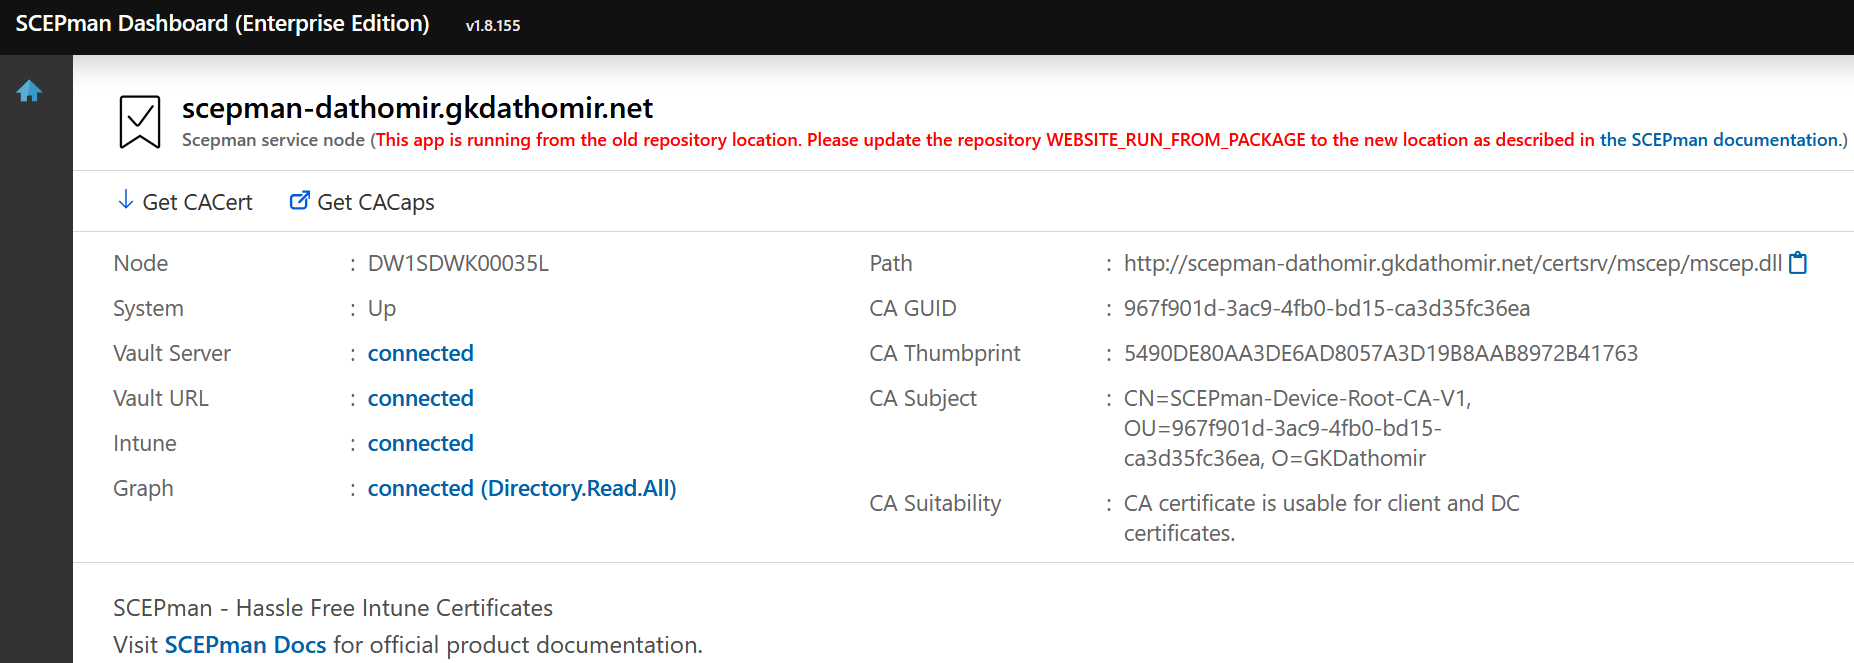Click the certificate badge icon beside the hostname
Viewport: 1854px width, 663px height.
140,122
